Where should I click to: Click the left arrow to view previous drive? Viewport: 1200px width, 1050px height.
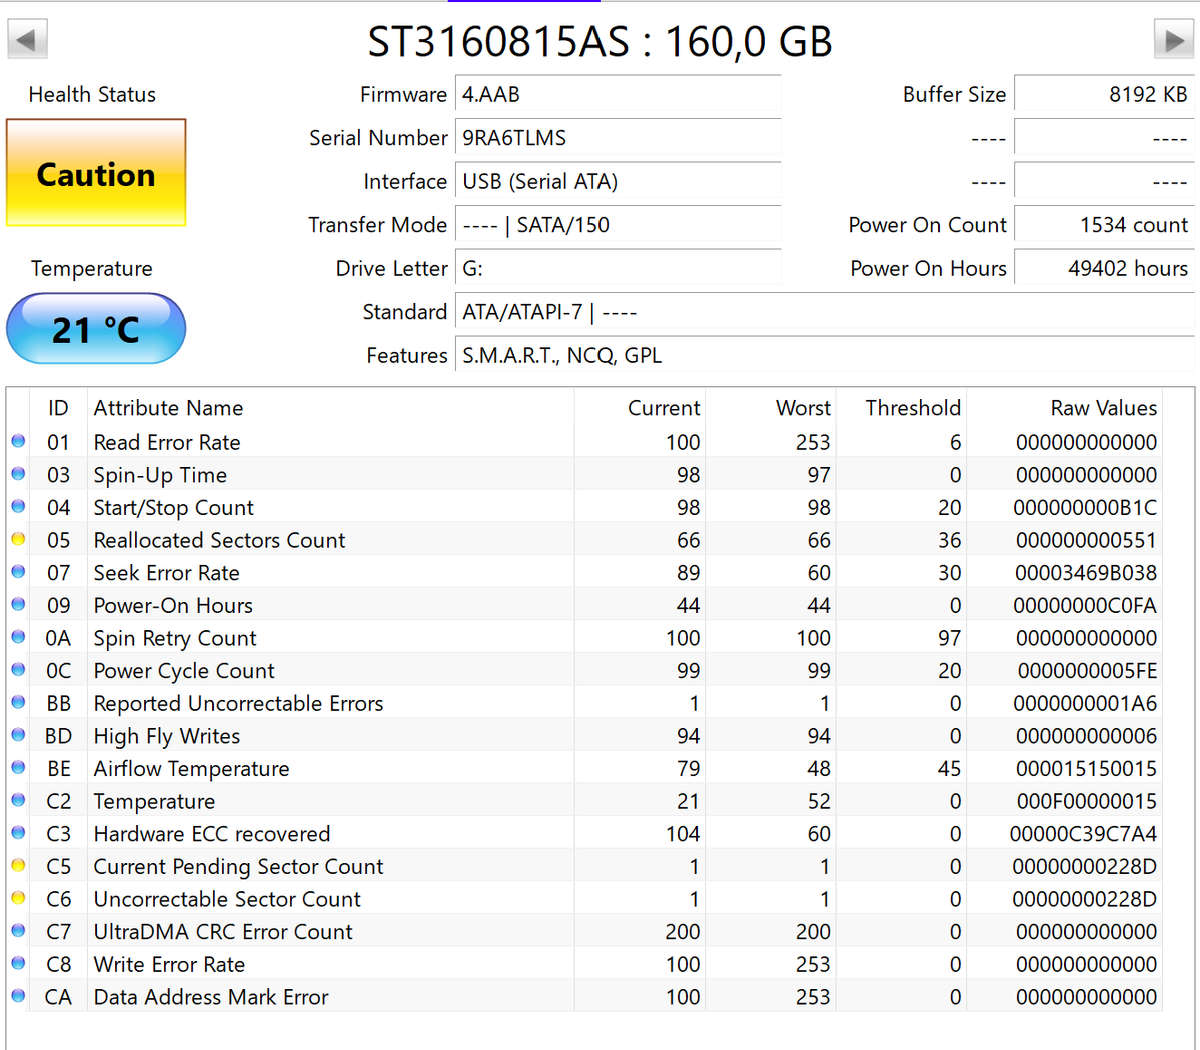(27, 38)
